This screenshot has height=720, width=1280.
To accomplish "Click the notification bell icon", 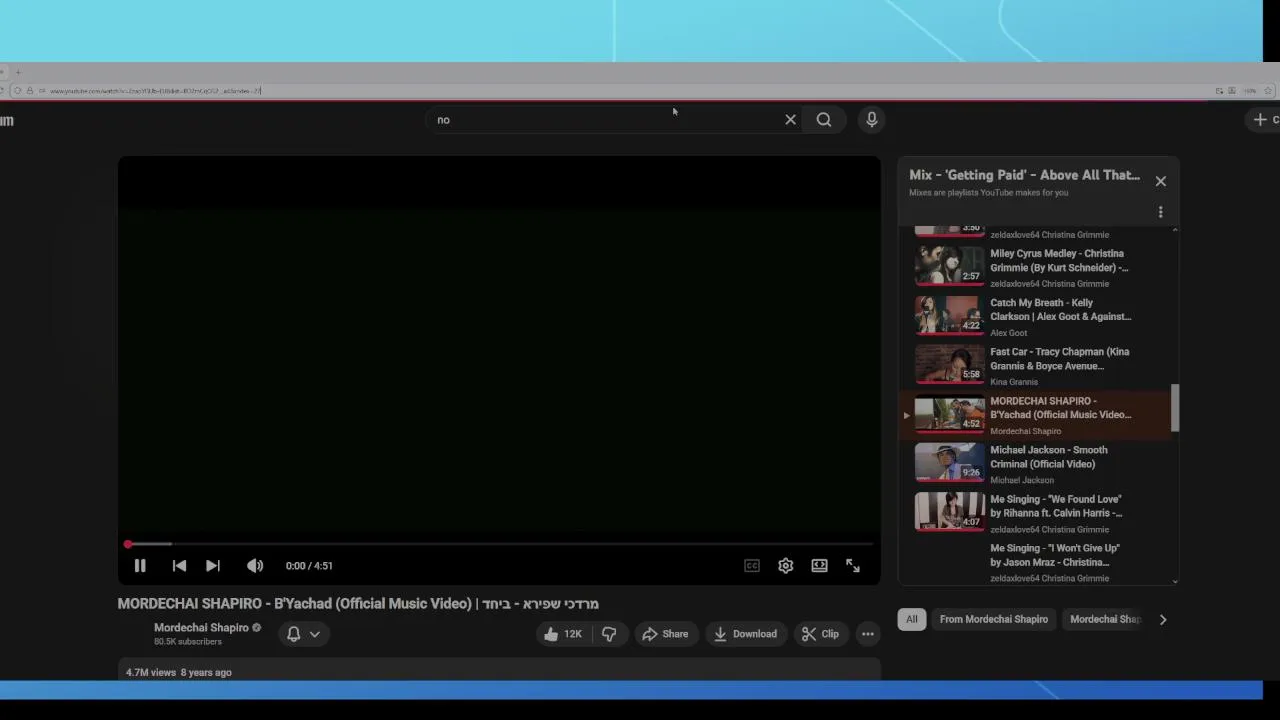I will click(294, 634).
